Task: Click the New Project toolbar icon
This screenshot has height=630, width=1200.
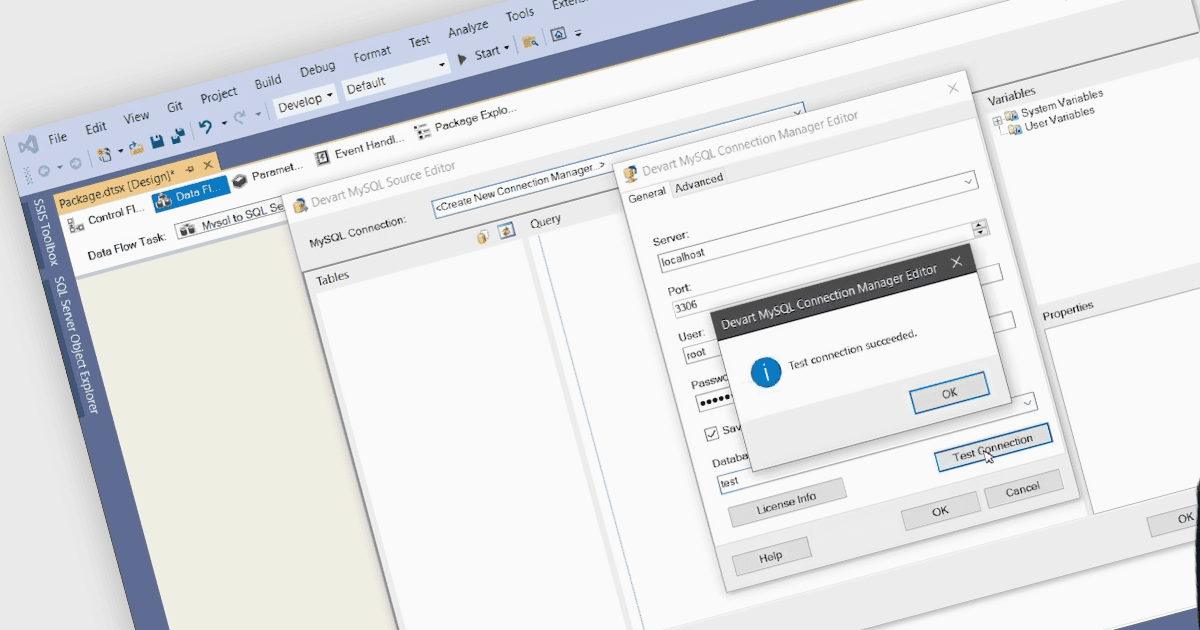Action: (x=105, y=155)
